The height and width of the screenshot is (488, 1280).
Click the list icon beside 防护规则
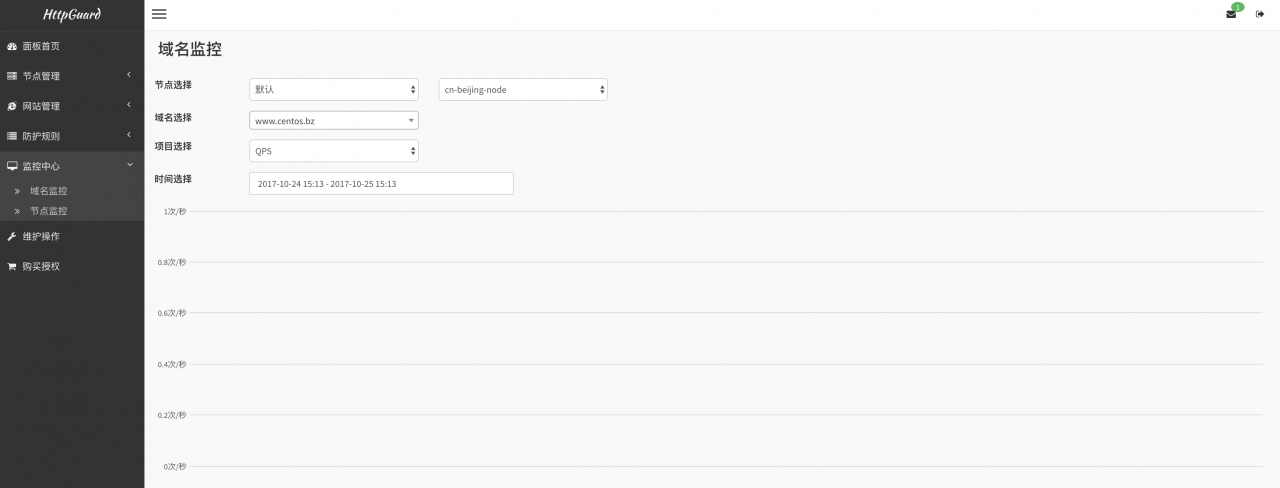tap(12, 136)
